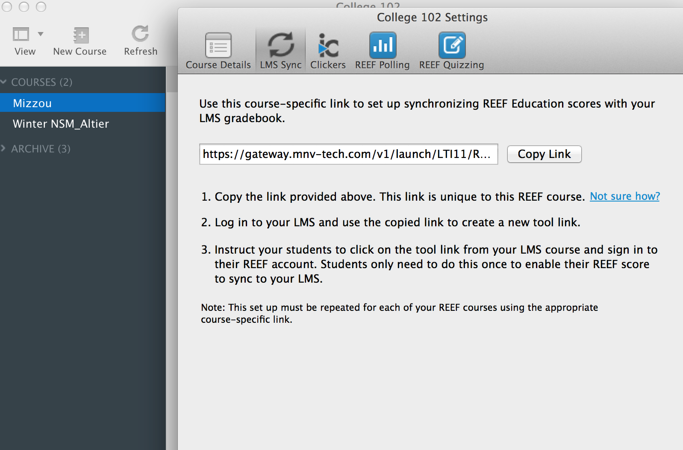
Task: Click the 'College 102 Settings' title text
Action: 432,17
